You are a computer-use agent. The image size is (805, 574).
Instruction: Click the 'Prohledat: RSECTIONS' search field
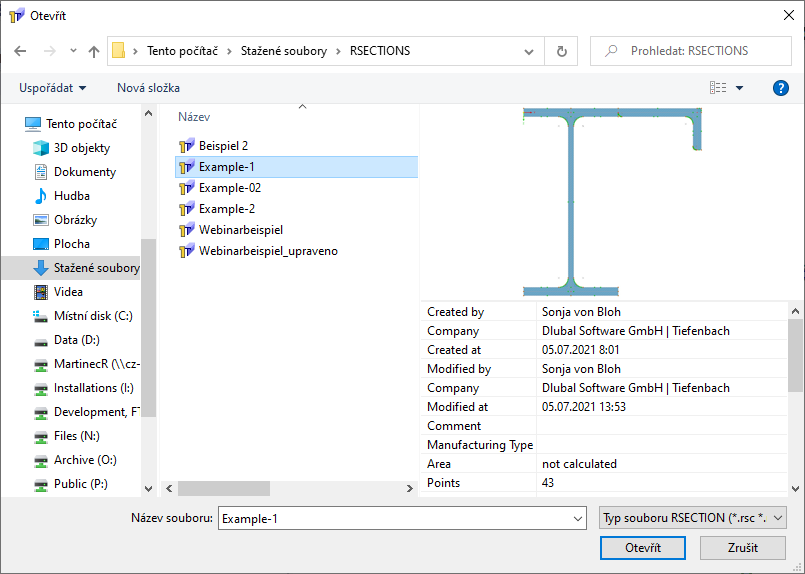click(691, 51)
